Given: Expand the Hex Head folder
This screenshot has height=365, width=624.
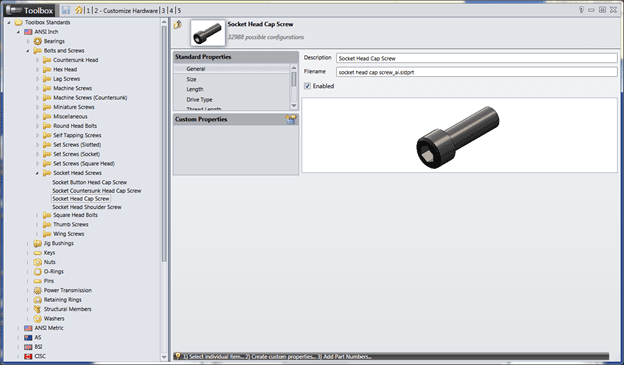Looking at the screenshot, I should pyautogui.click(x=37, y=69).
